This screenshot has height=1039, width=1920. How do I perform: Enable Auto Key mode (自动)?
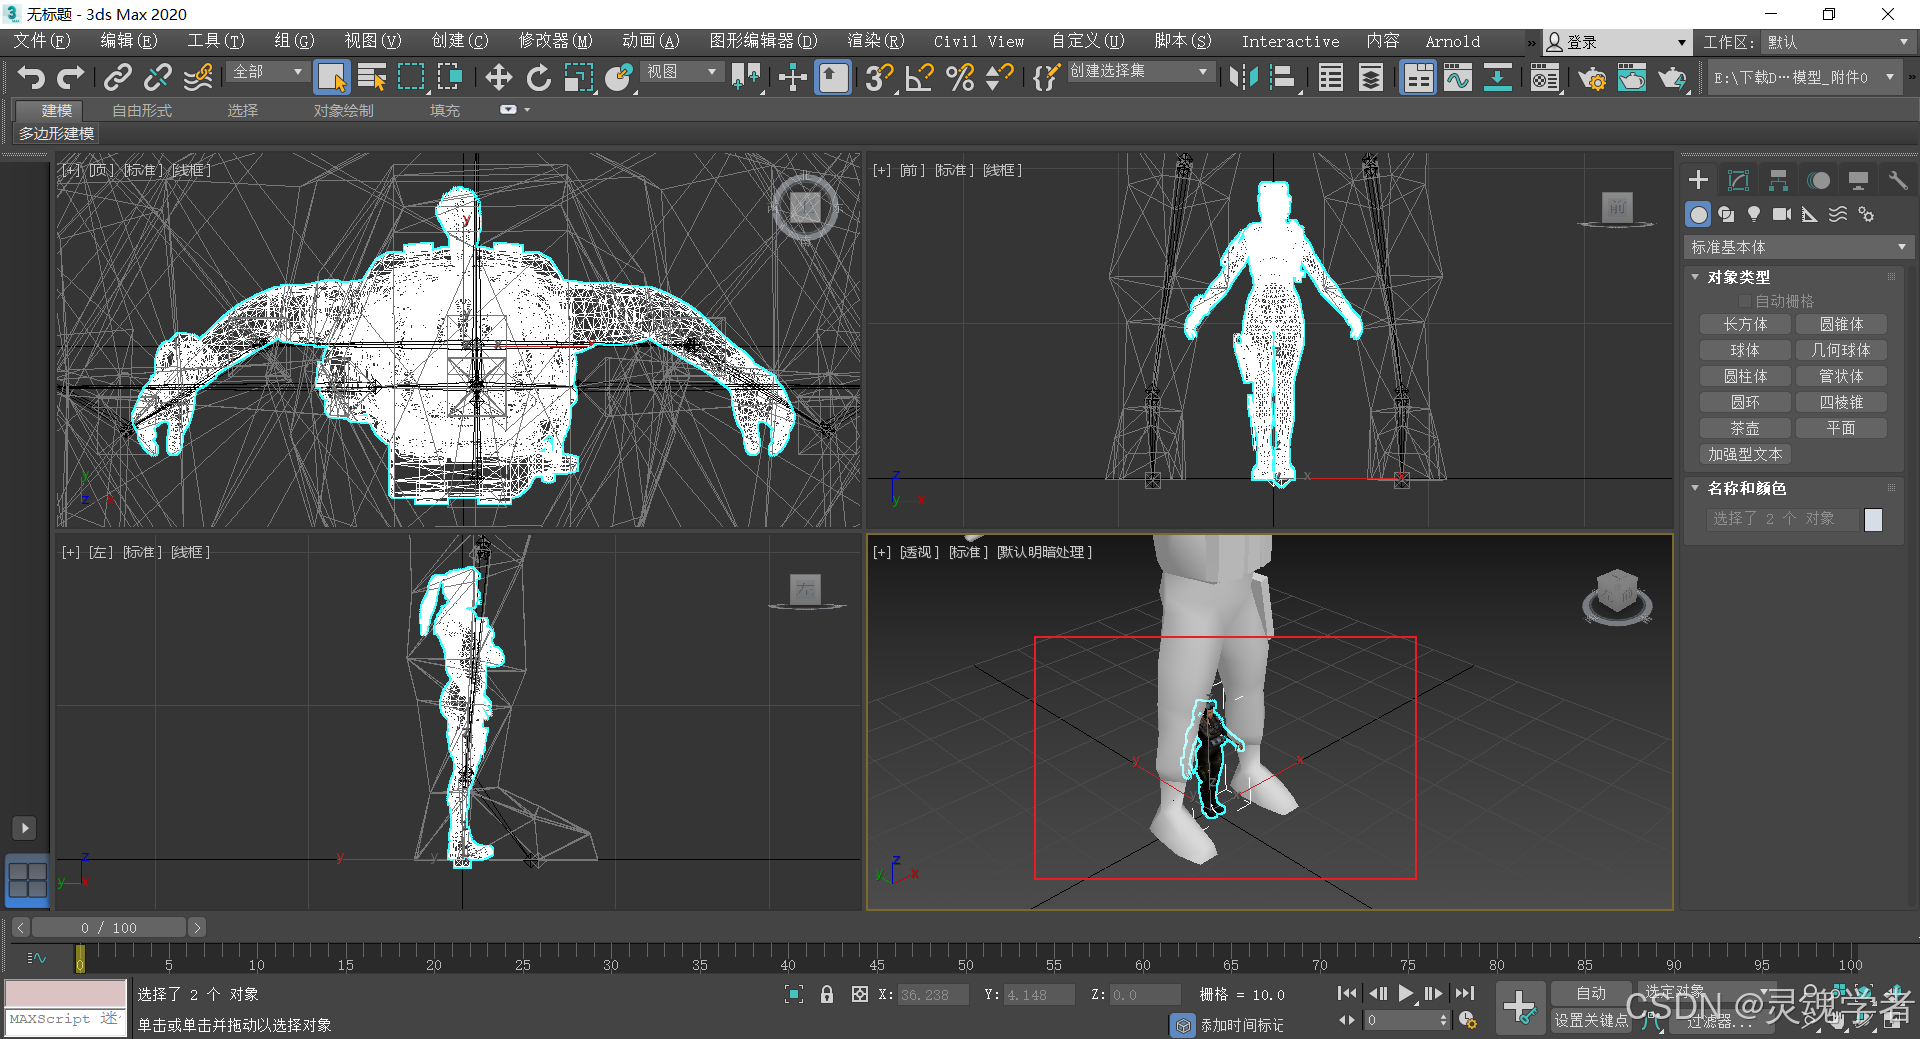[x=1590, y=993]
